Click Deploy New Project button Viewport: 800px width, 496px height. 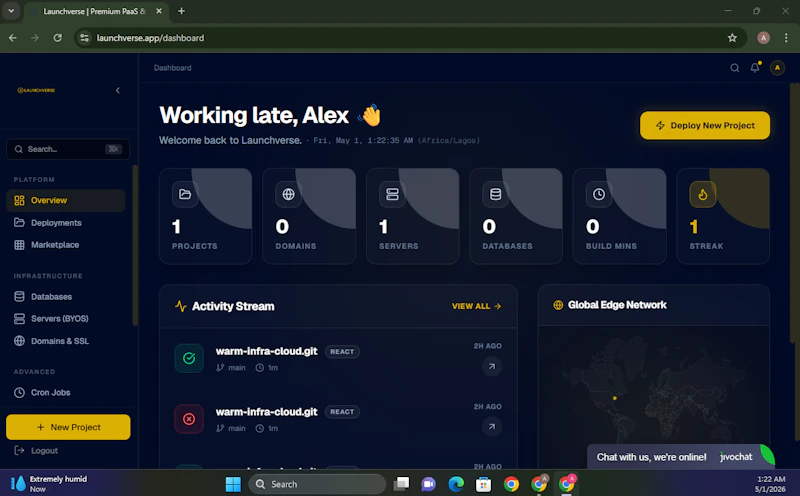705,126
